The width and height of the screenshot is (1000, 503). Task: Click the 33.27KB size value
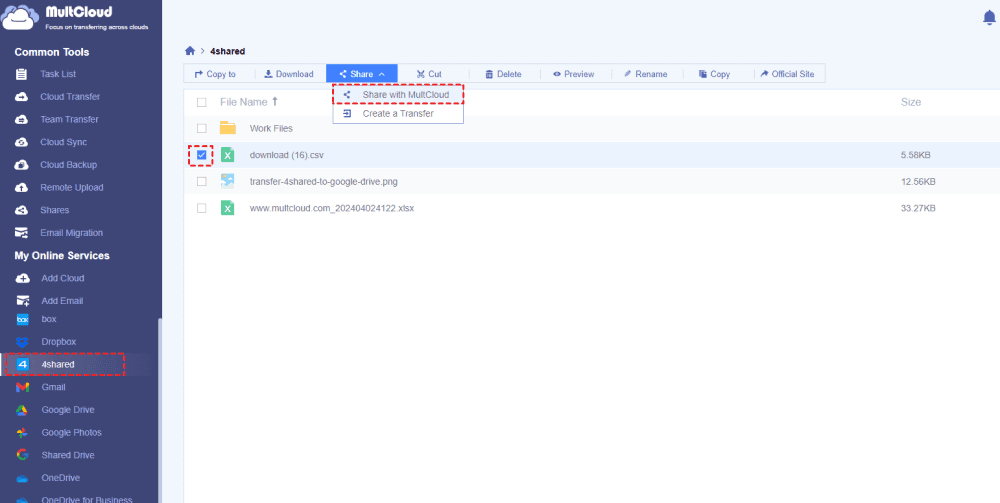pyautogui.click(x=918, y=208)
